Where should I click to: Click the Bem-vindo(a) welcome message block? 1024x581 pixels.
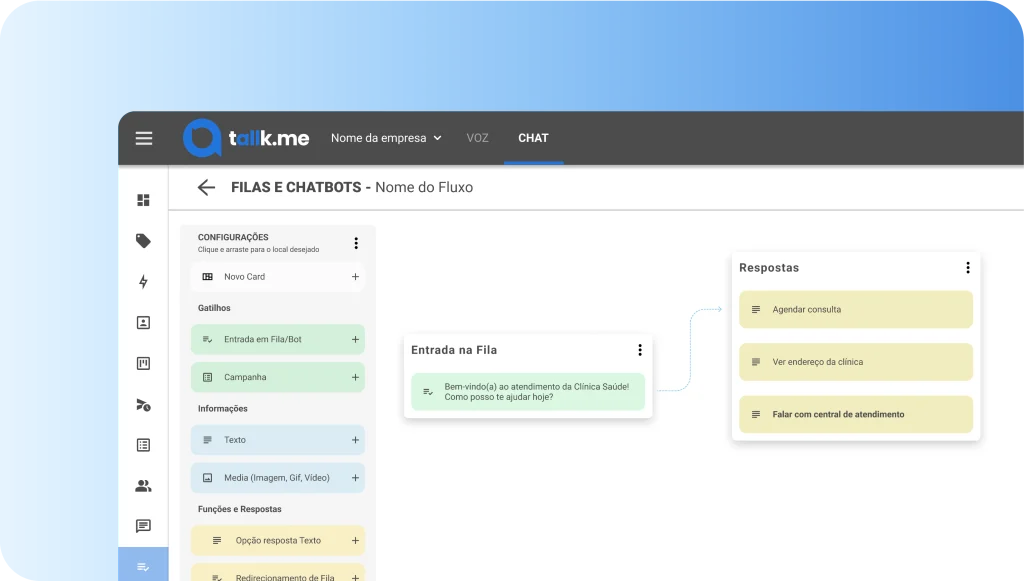pos(528,392)
